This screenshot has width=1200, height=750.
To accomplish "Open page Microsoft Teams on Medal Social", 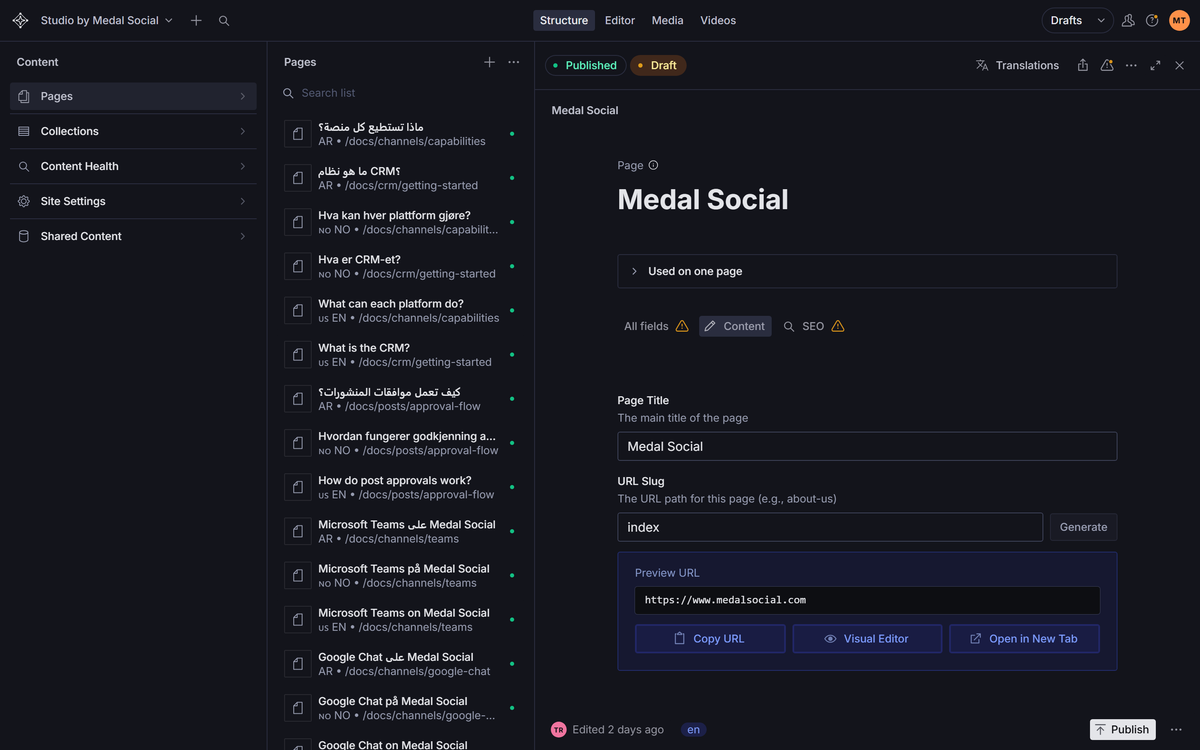I will pos(400,620).
